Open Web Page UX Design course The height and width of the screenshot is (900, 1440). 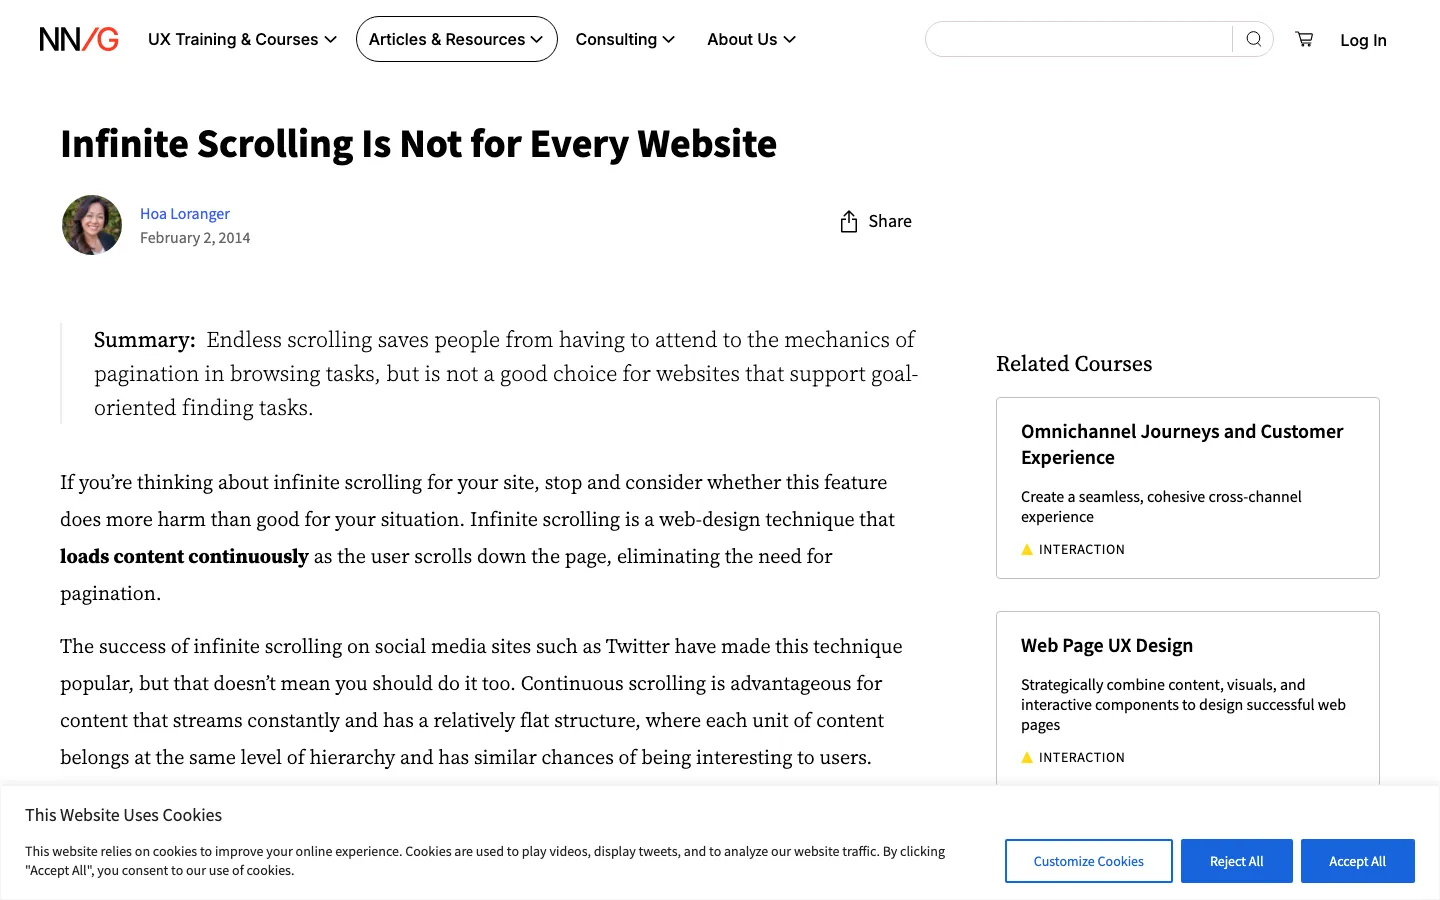(1107, 645)
